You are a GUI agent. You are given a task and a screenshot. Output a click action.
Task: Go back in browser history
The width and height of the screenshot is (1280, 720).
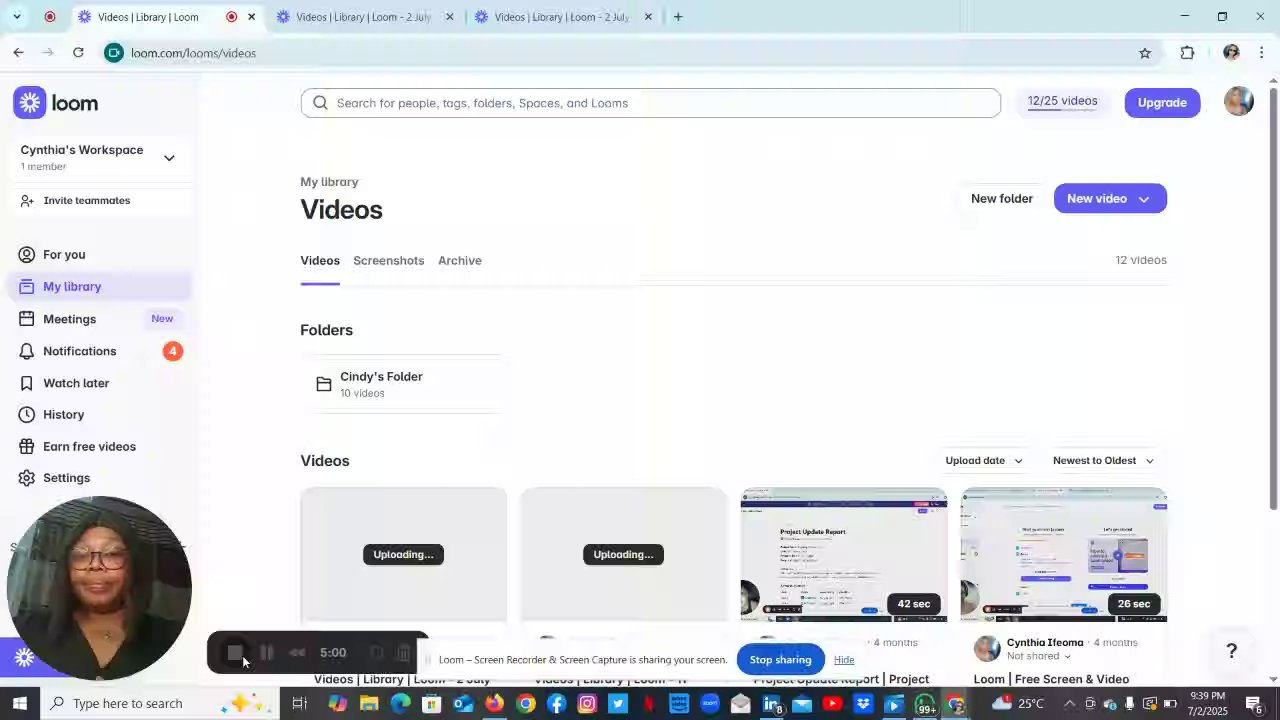click(18, 52)
